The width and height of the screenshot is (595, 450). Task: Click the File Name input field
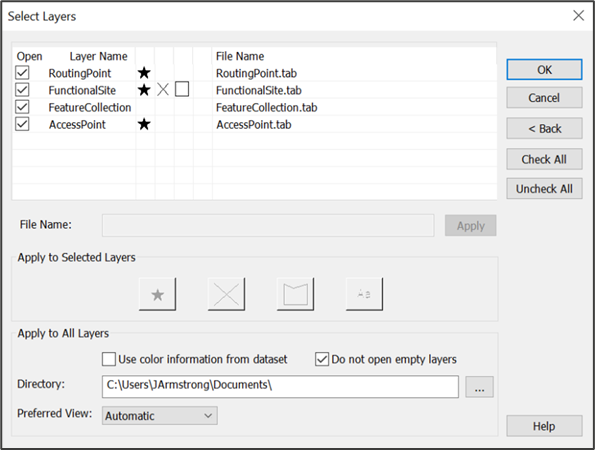click(268, 225)
